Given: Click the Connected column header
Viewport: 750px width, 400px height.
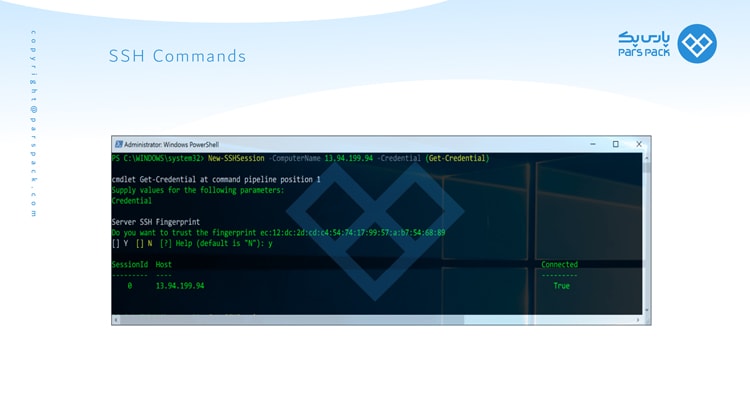Looking at the screenshot, I should pyautogui.click(x=559, y=264).
